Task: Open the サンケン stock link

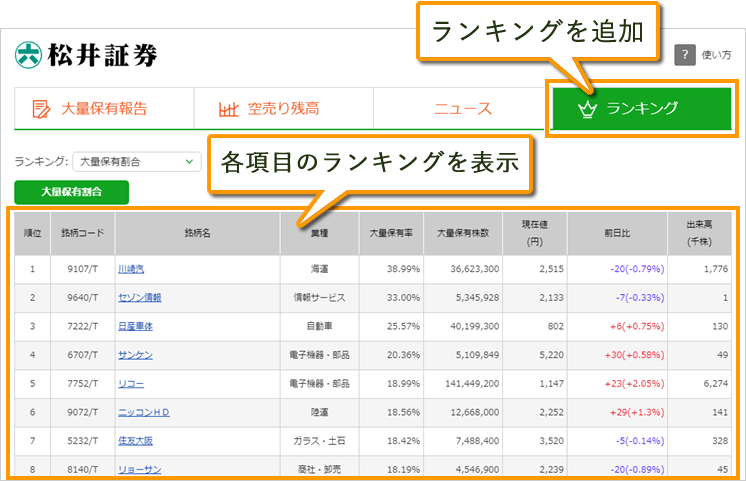Action: click(x=135, y=355)
